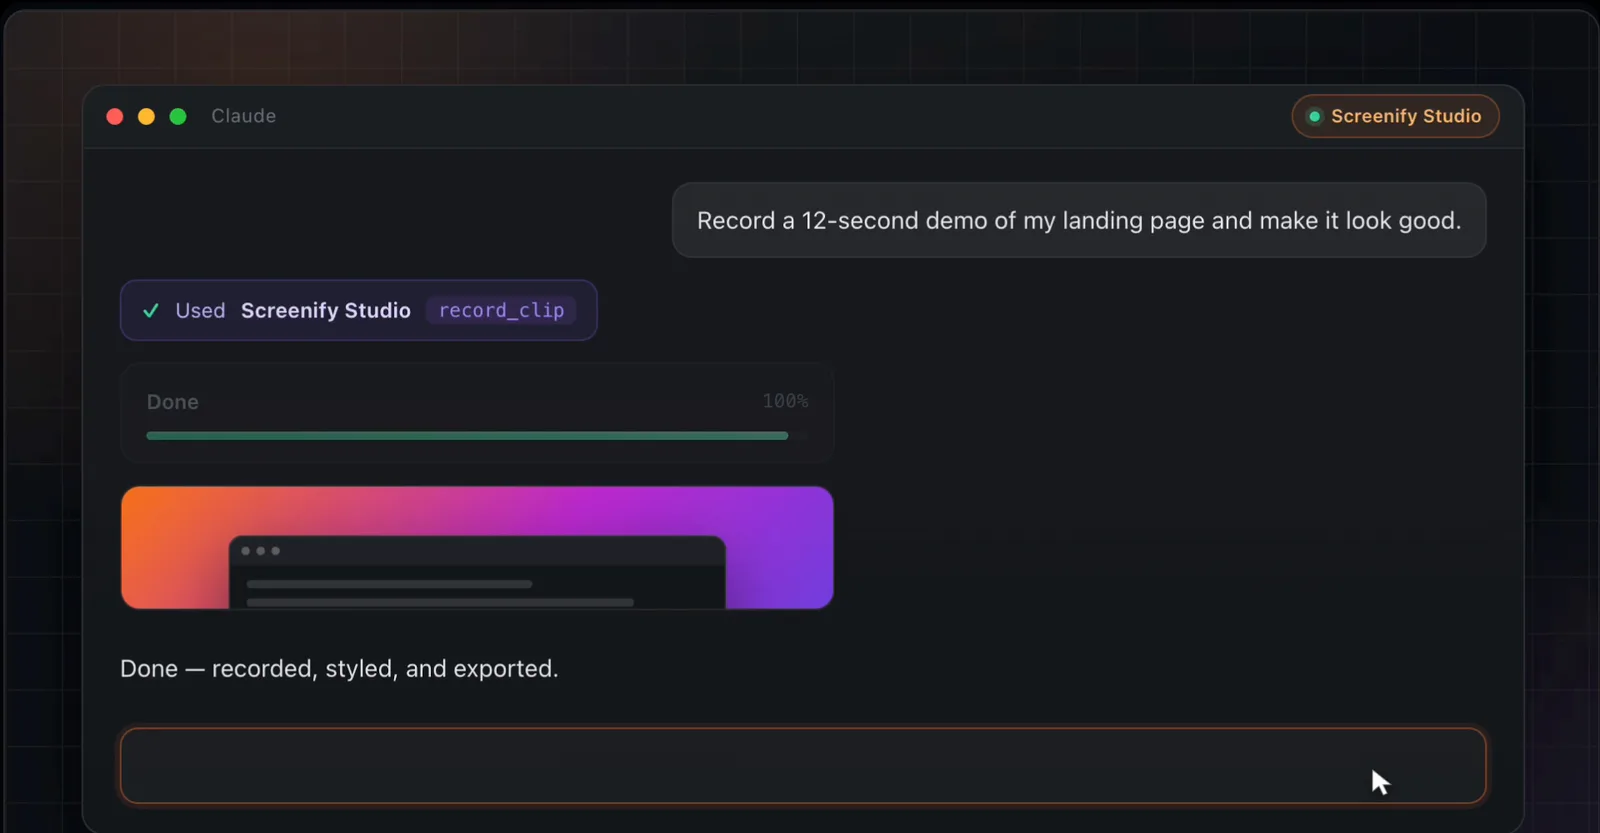
Task: Click the Claude window title
Action: click(243, 116)
